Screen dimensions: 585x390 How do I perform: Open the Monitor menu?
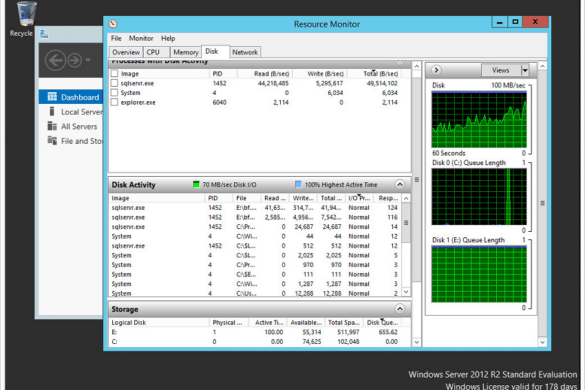coord(141,38)
